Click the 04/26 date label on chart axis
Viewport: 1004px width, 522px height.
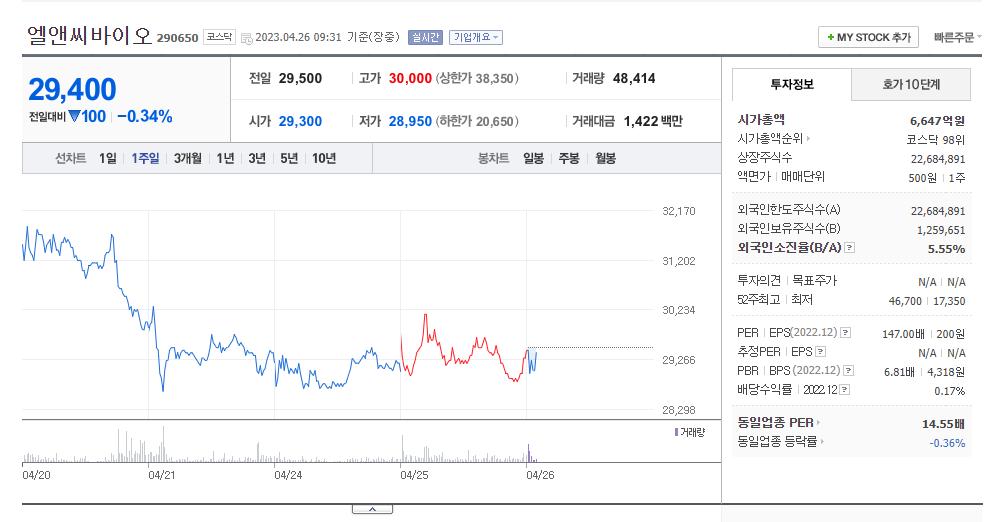(x=540, y=475)
